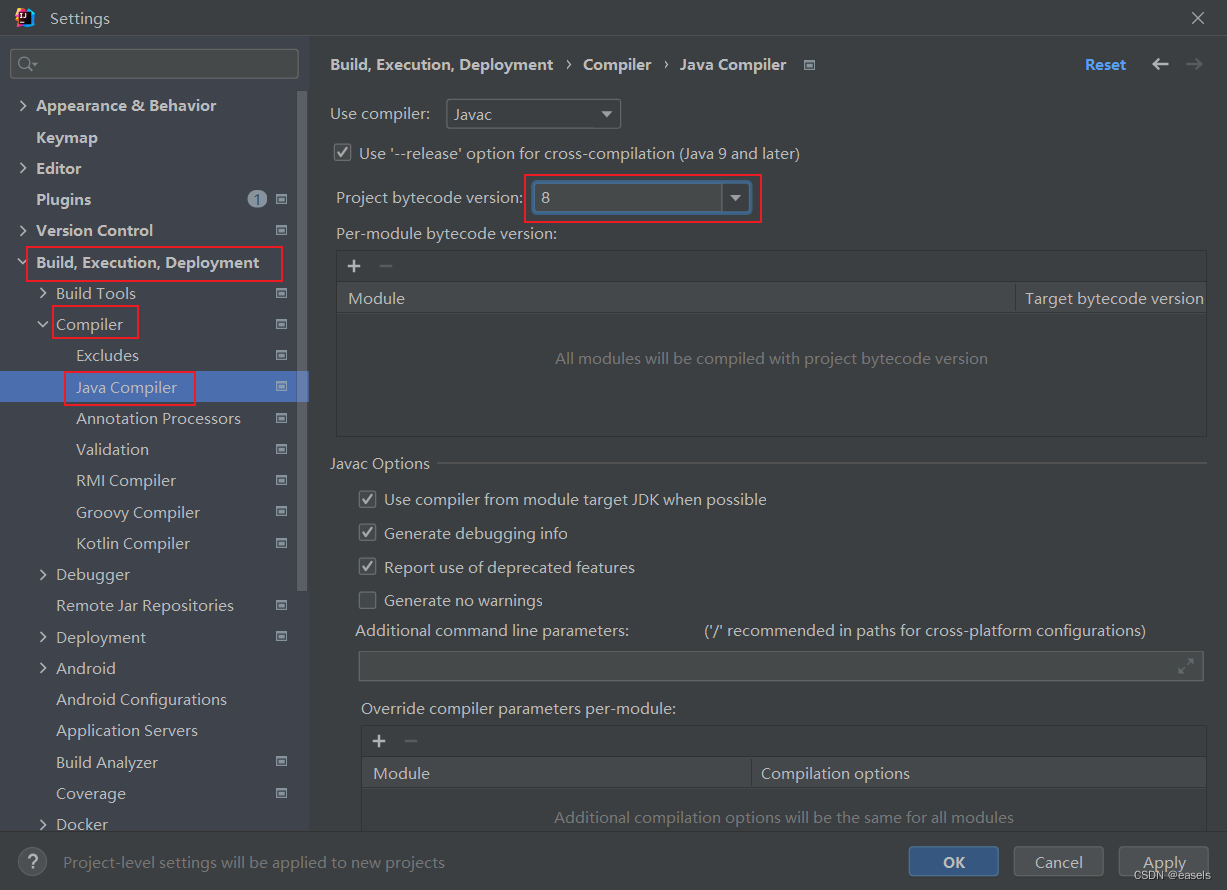Uncheck Generate debugging info
Image resolution: width=1227 pixels, height=890 pixels.
(368, 533)
